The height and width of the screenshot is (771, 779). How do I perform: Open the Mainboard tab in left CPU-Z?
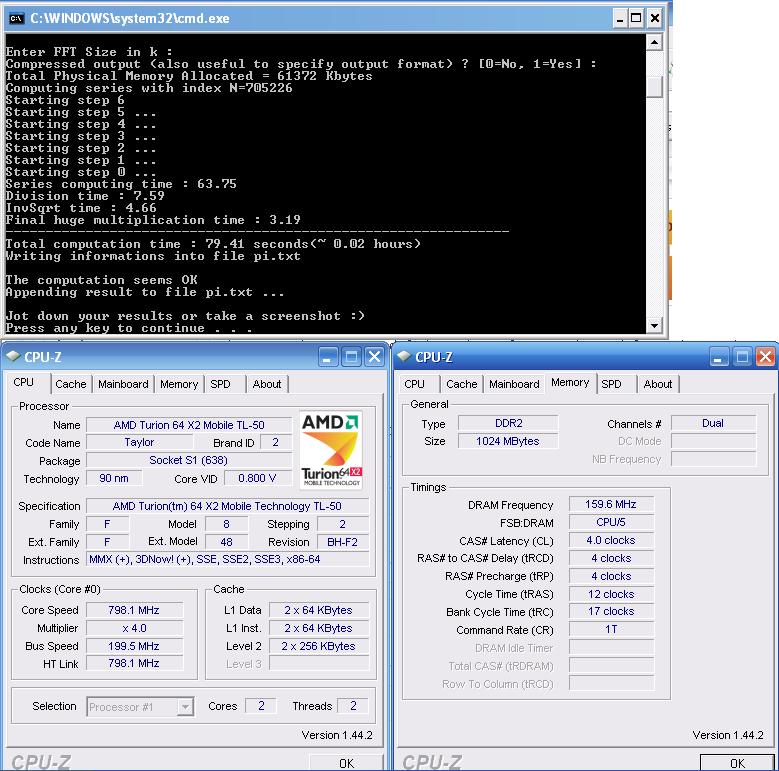point(123,384)
